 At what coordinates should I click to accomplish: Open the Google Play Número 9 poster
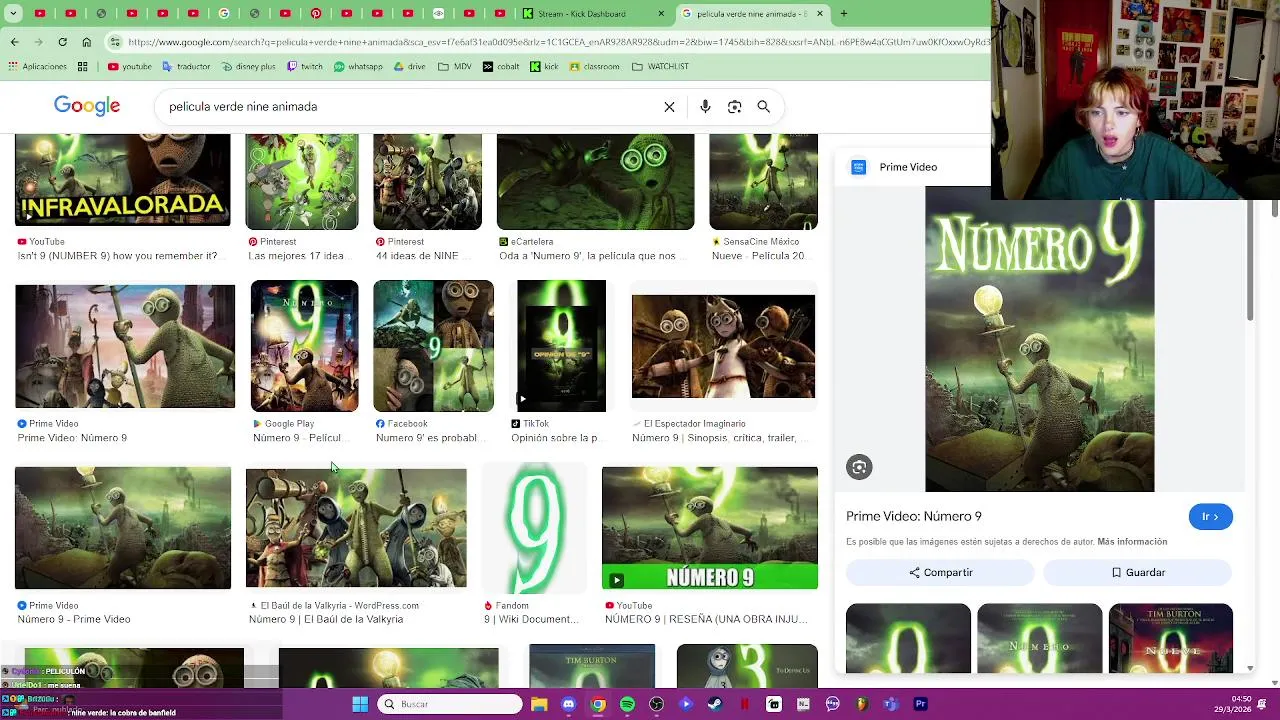(304, 346)
